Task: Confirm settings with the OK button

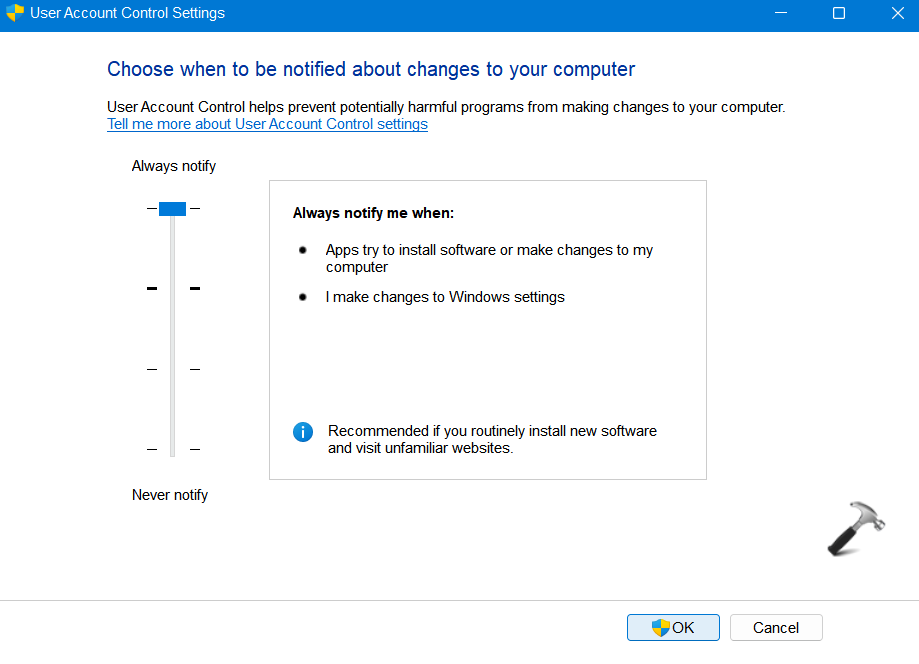Action: (673, 628)
